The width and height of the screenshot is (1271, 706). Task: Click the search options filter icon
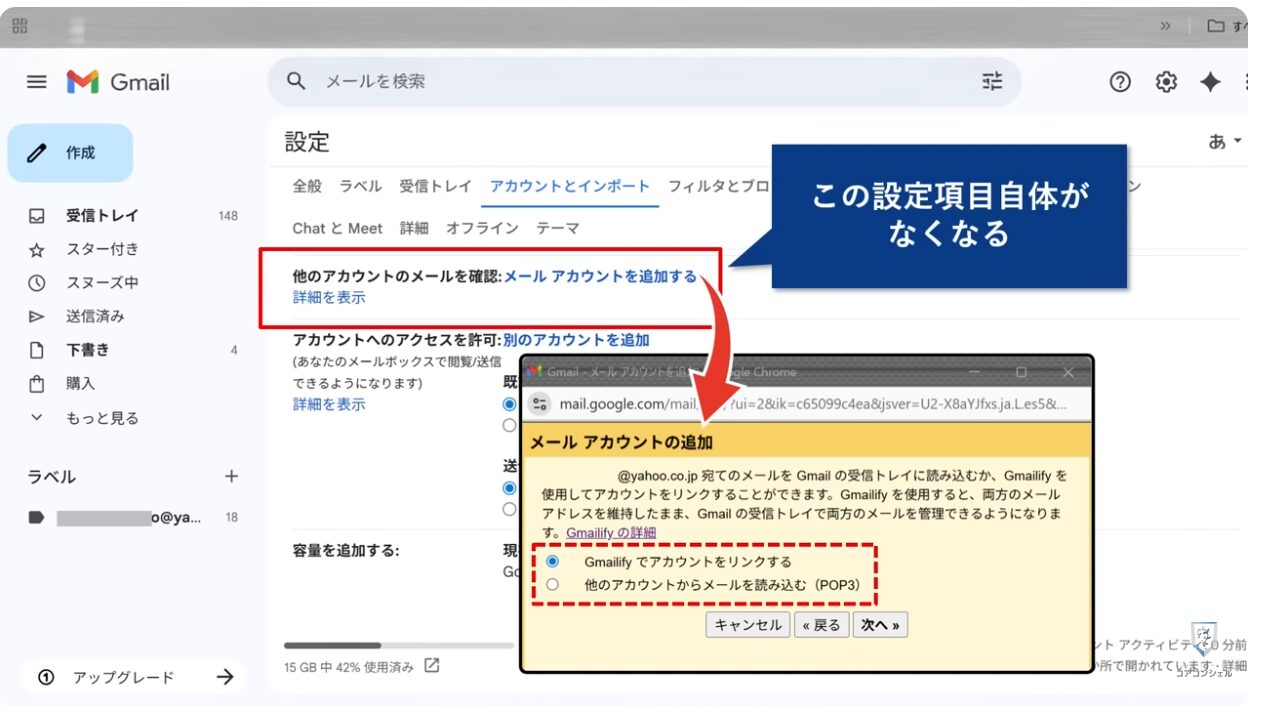[x=991, y=82]
